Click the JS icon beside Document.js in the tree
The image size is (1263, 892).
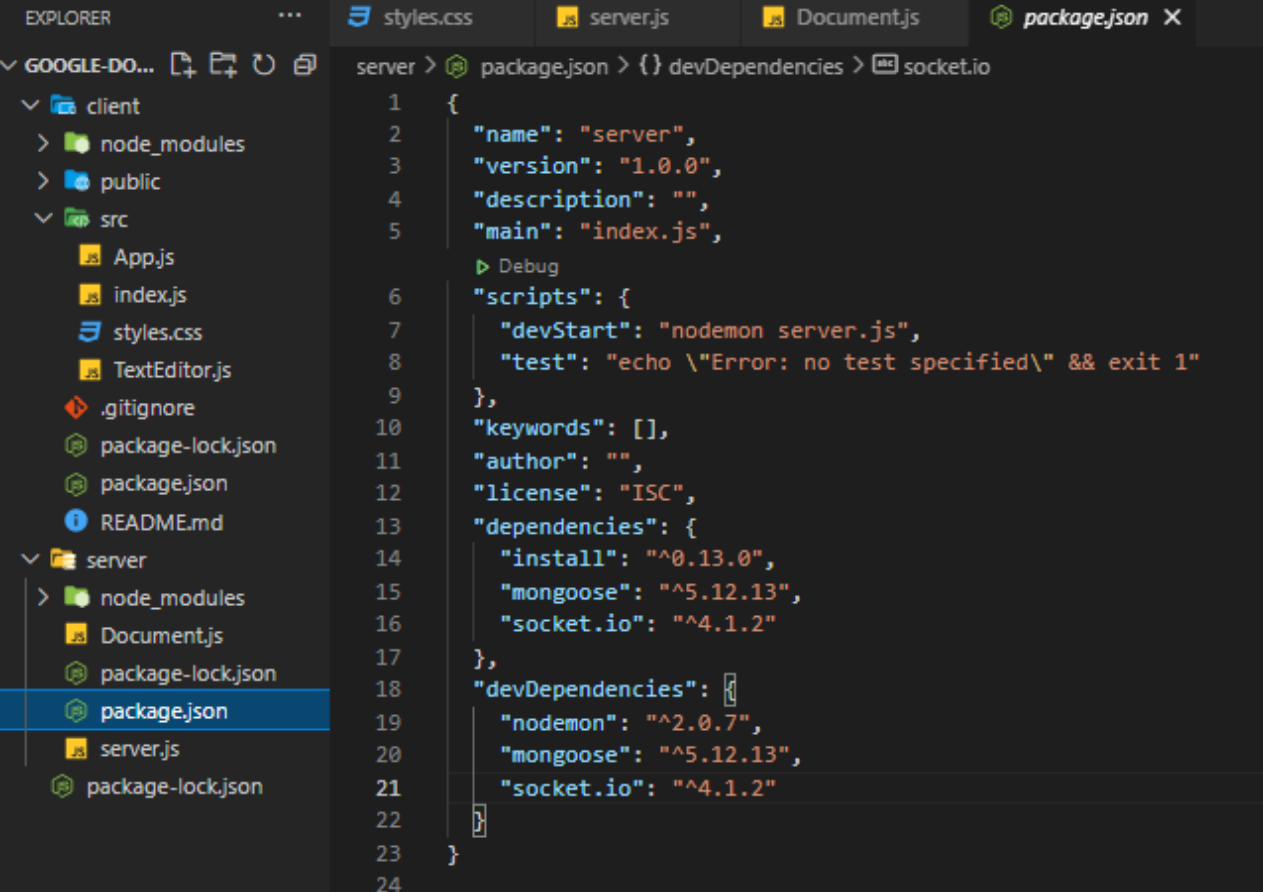(x=75, y=635)
